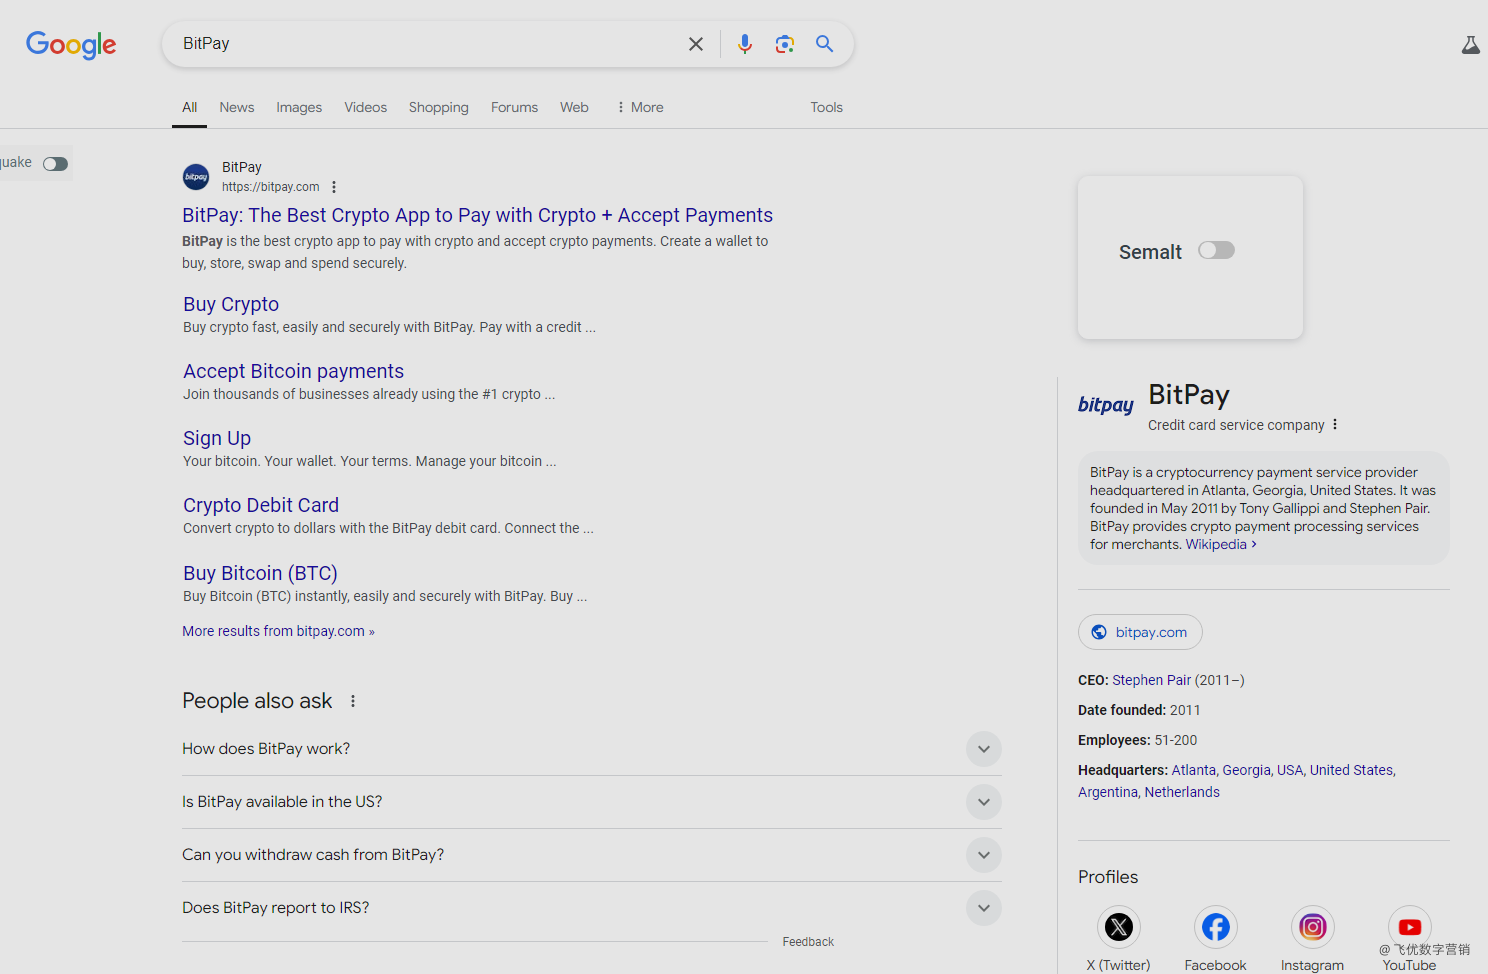
Task: Toggle the switch in left sidebar
Action: point(56,164)
